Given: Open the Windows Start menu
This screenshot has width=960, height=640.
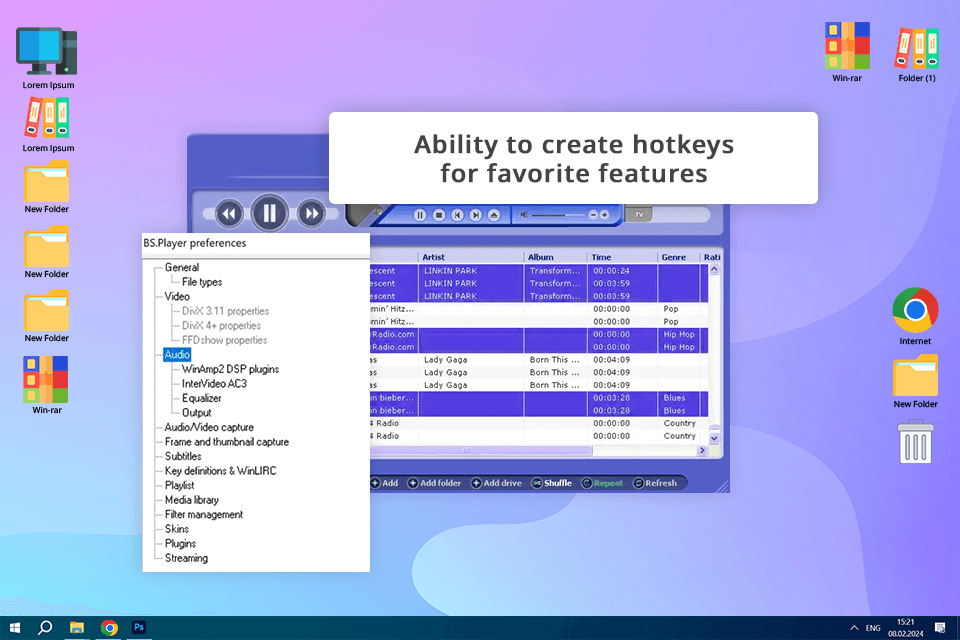Looking at the screenshot, I should click(15, 628).
